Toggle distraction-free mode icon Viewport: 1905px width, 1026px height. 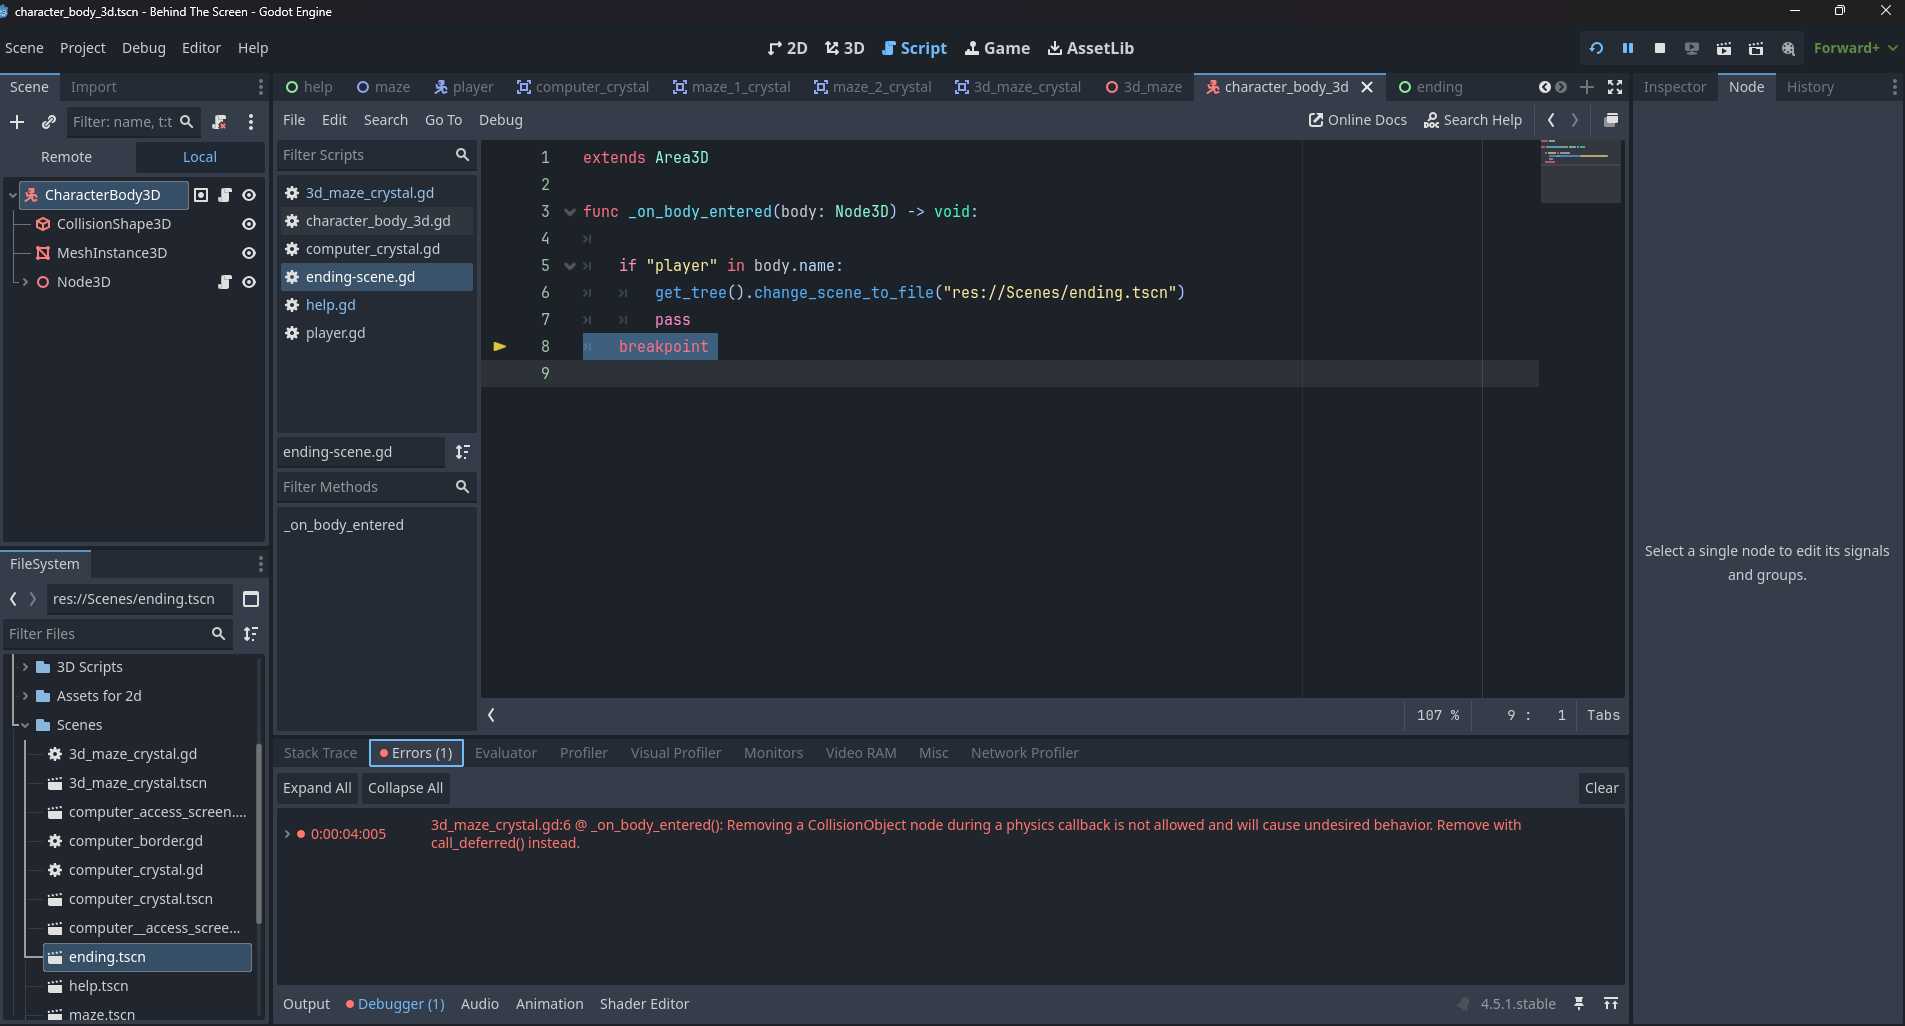click(x=1614, y=87)
